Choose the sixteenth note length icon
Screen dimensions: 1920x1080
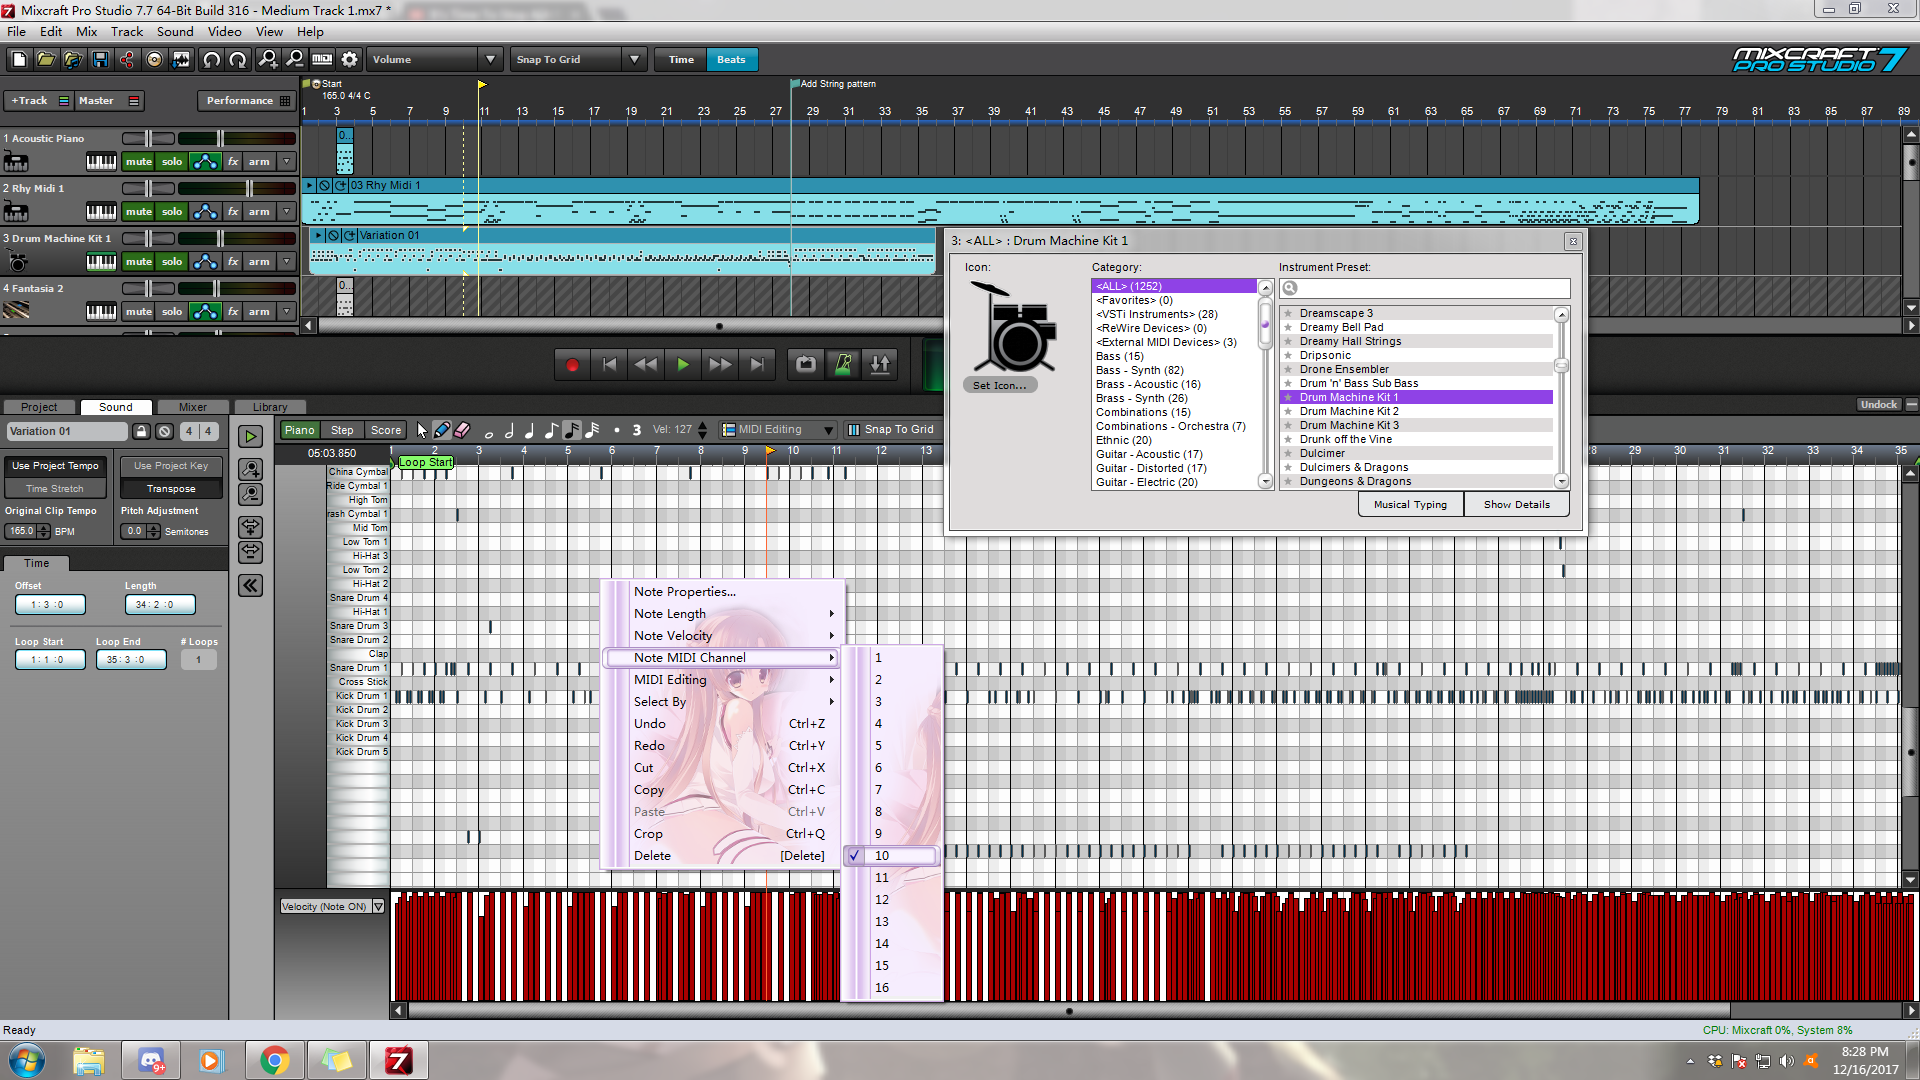[572, 430]
